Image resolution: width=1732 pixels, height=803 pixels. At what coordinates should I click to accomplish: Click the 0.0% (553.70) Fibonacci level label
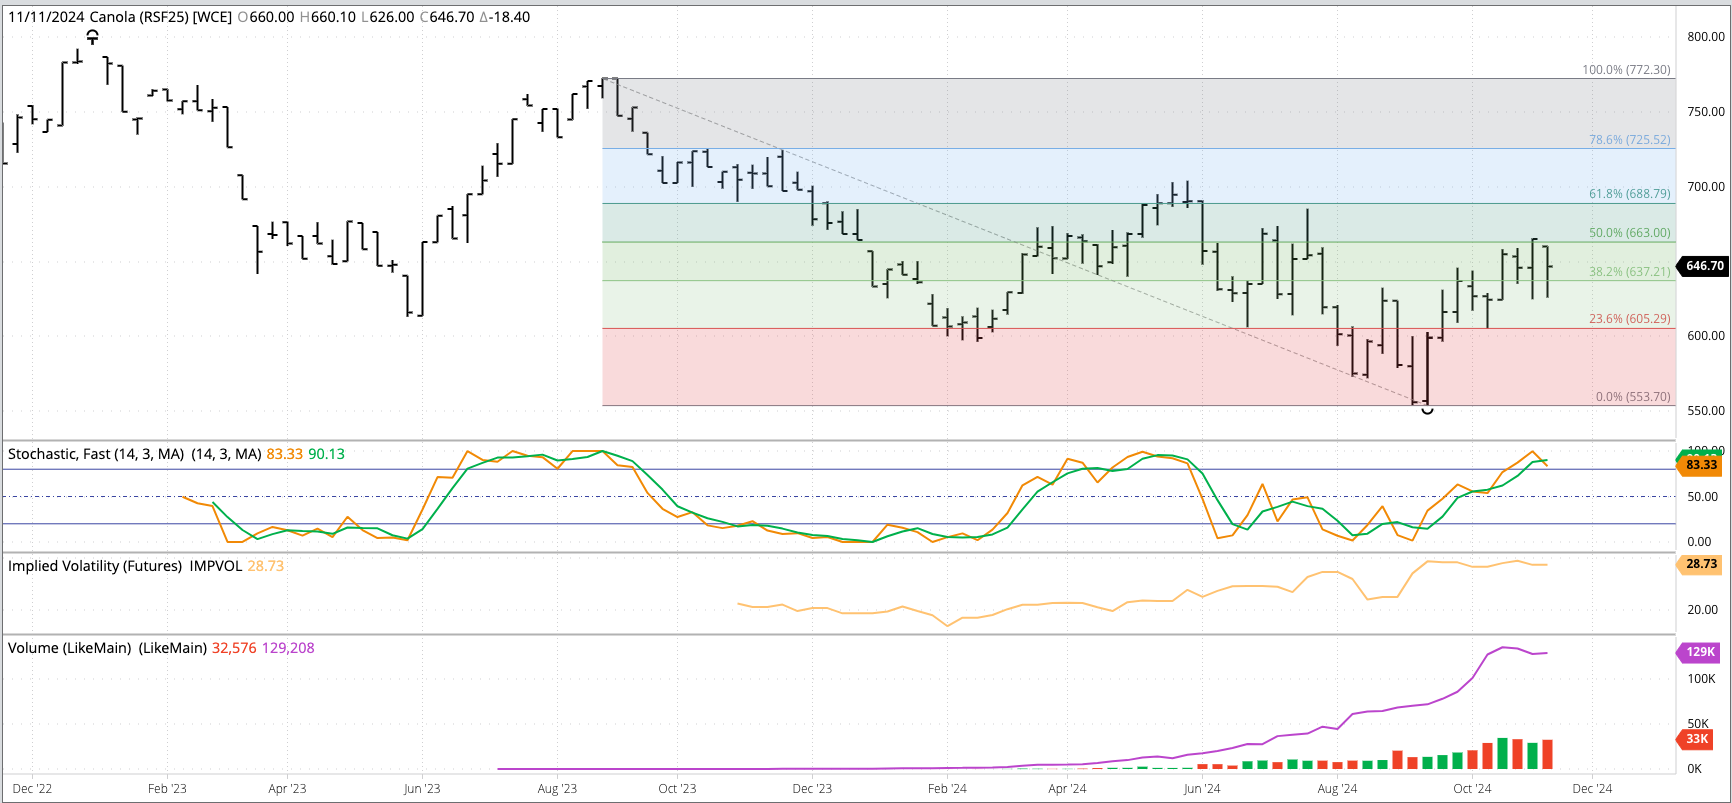pyautogui.click(x=1633, y=397)
